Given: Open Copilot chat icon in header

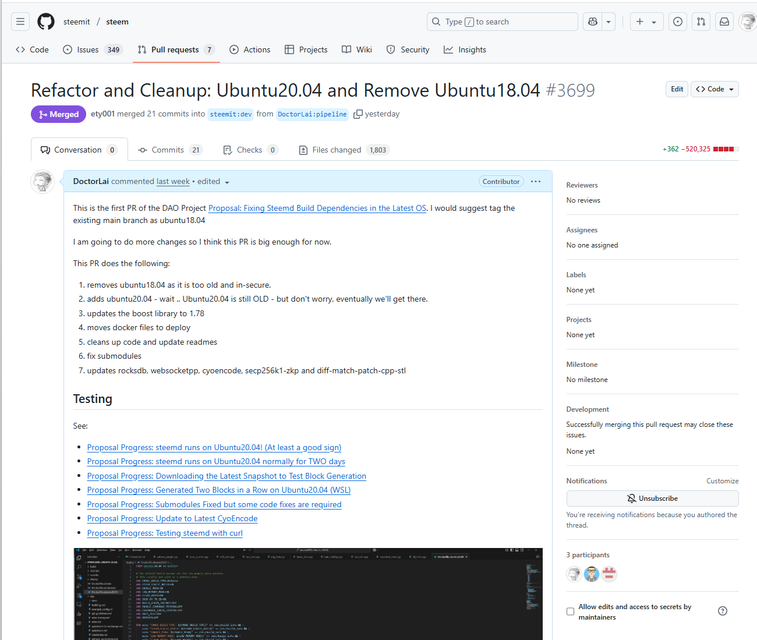Looking at the screenshot, I should [593, 22].
